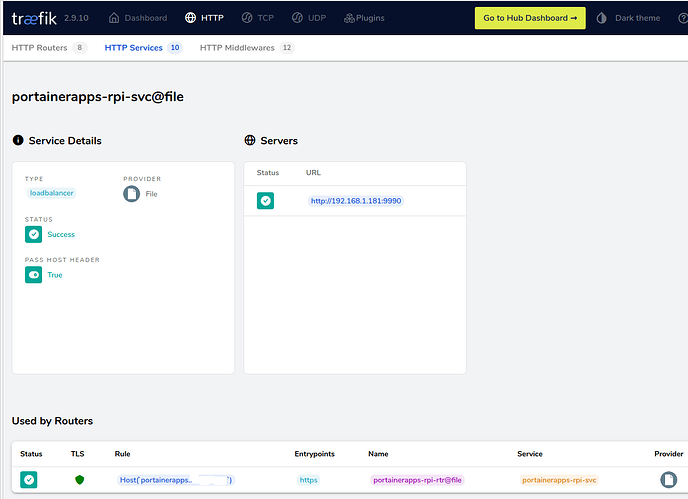Click the Servers globe icon

pos(250,140)
